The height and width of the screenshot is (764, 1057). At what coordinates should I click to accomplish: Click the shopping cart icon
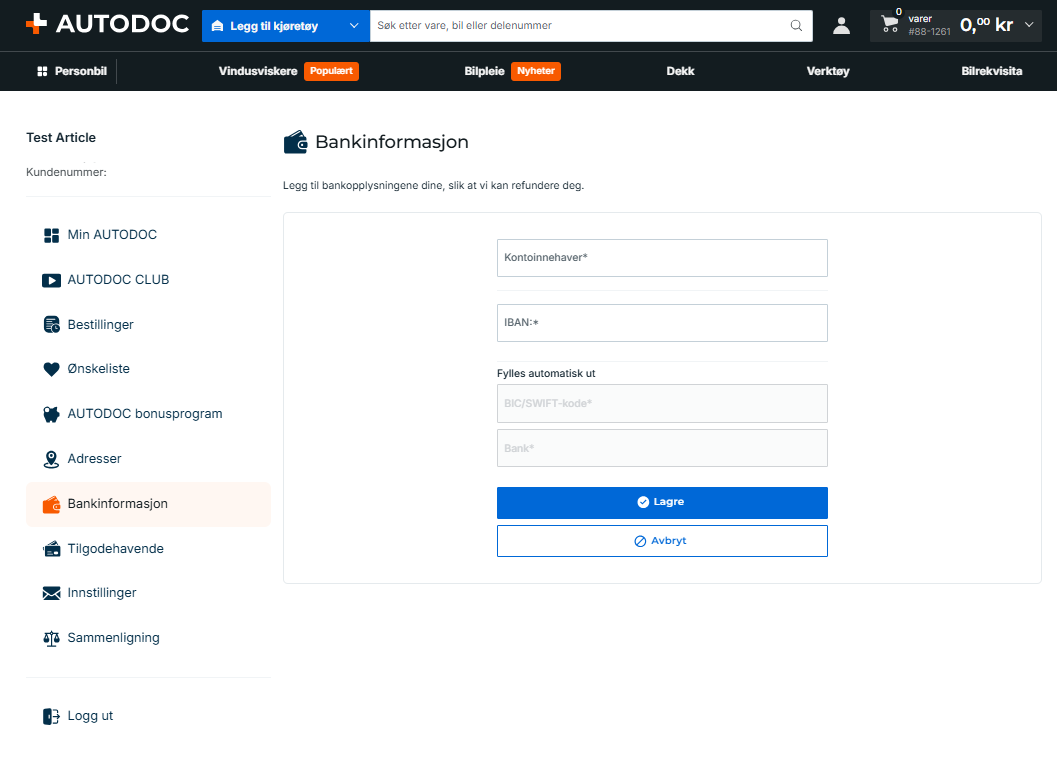click(890, 24)
